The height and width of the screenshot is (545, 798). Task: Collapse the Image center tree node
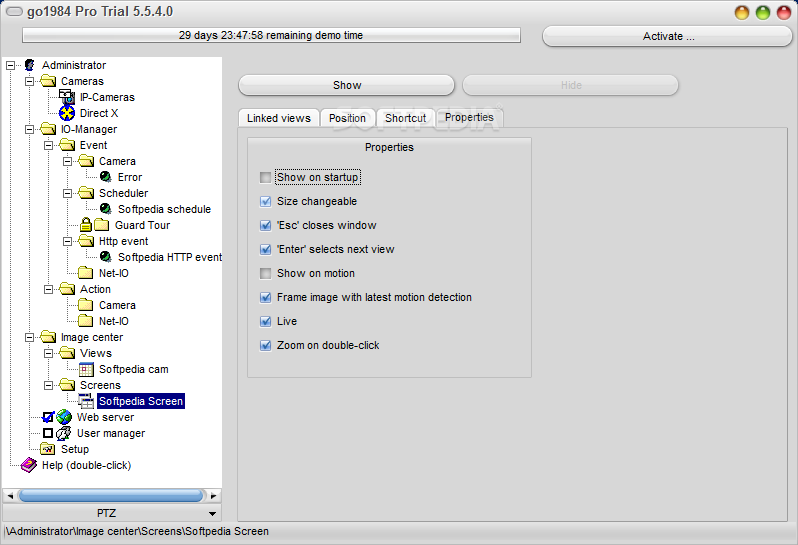[30, 337]
